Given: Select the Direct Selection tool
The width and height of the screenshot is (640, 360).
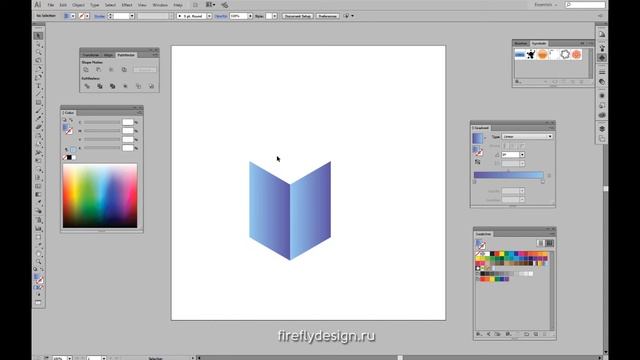Looking at the screenshot, I should click(38, 44).
